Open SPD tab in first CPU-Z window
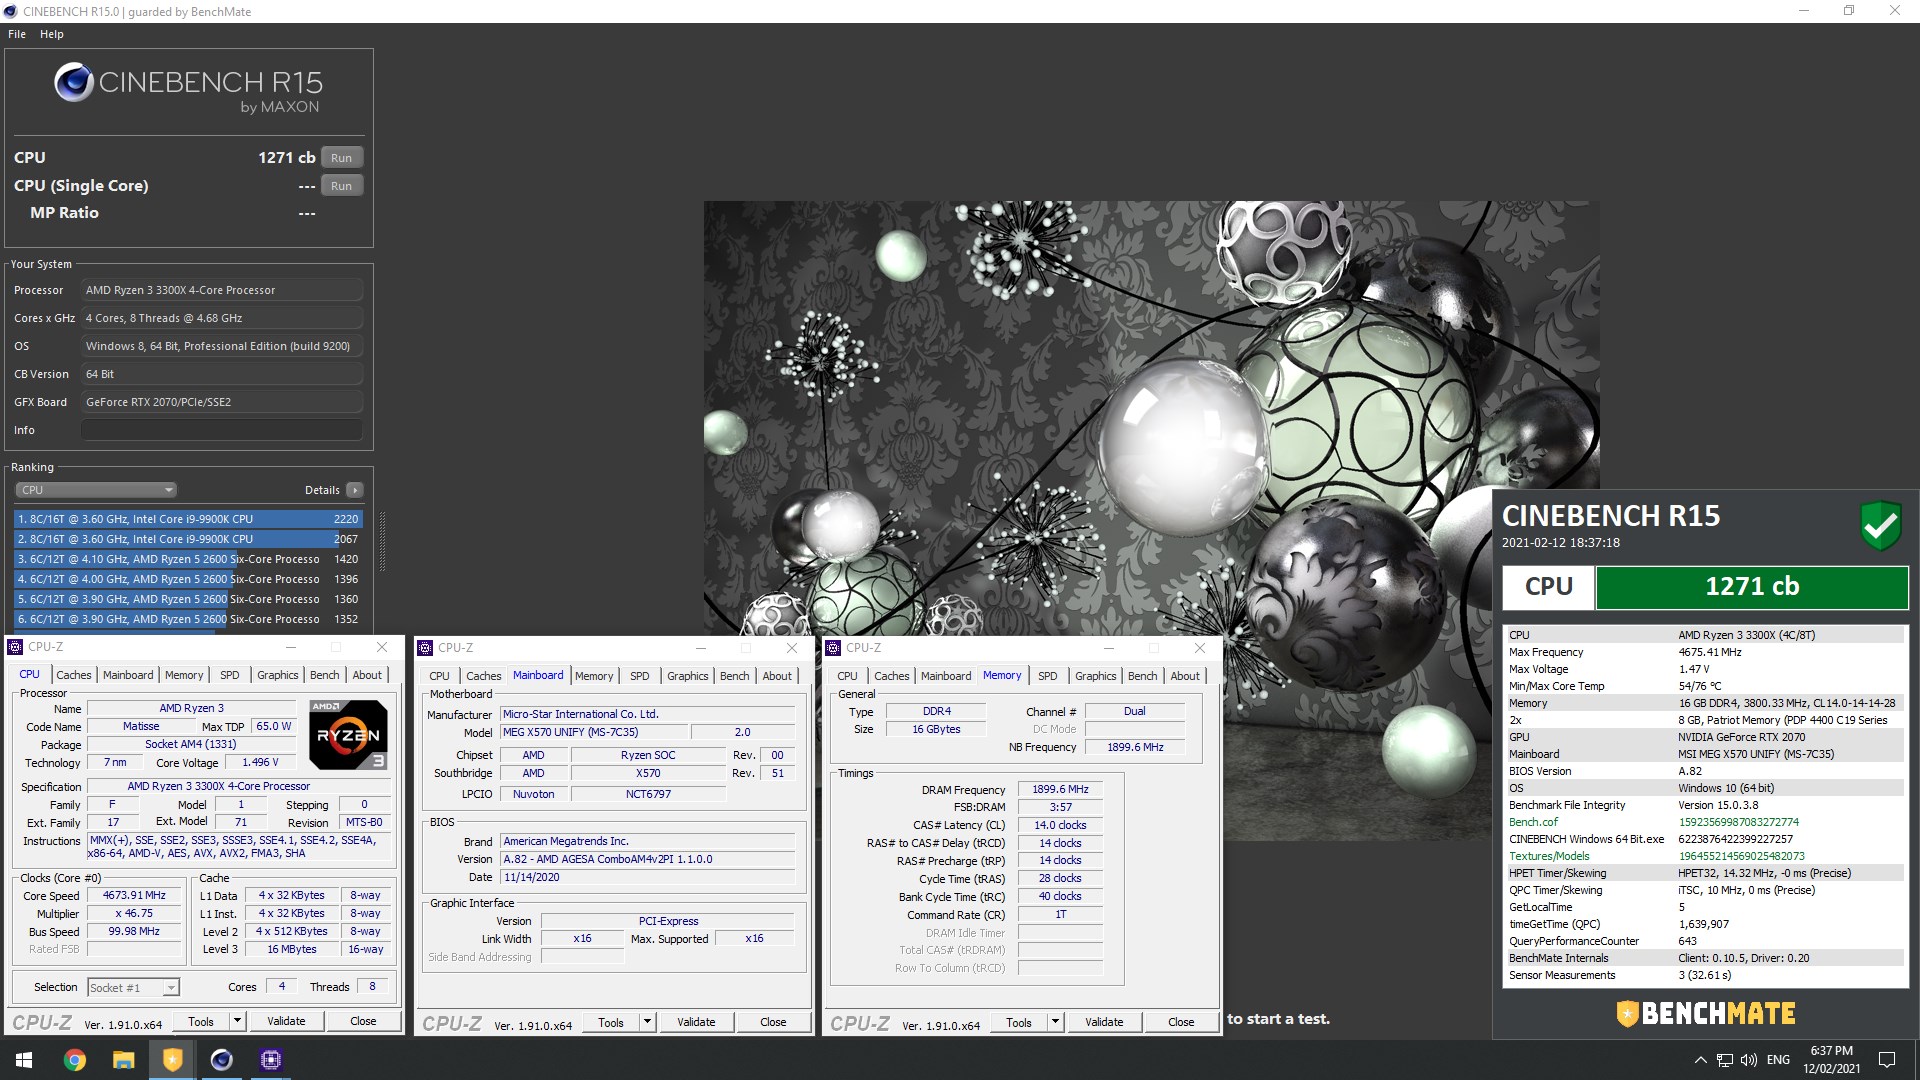This screenshot has height=1080, width=1920. [x=230, y=675]
